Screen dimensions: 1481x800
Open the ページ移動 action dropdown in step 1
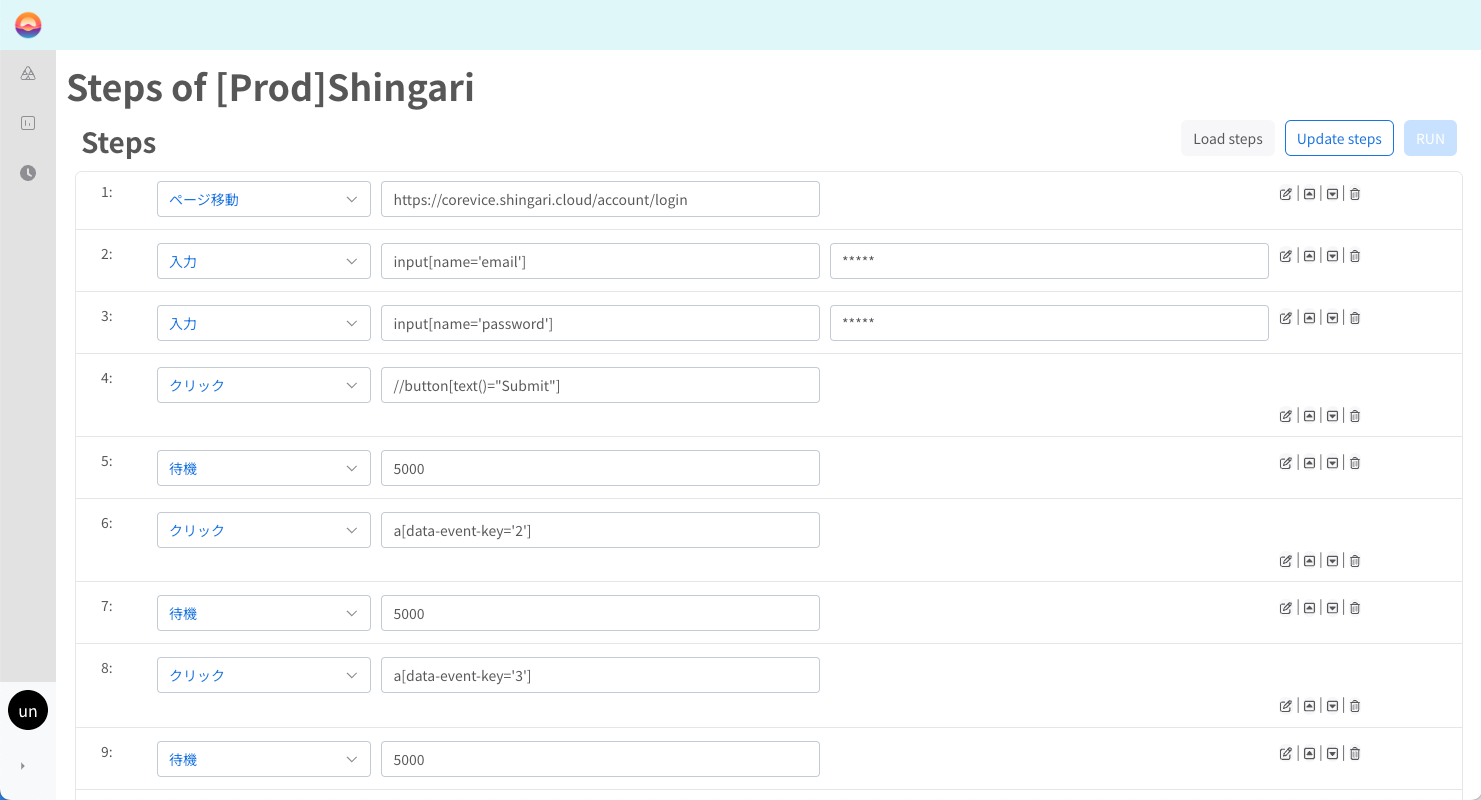tap(263, 199)
